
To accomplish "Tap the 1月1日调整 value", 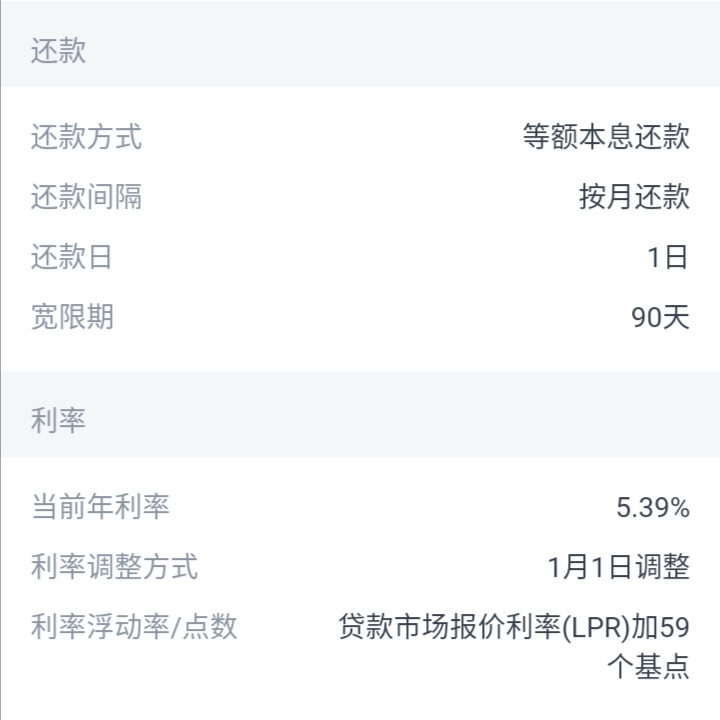I will click(x=619, y=567).
